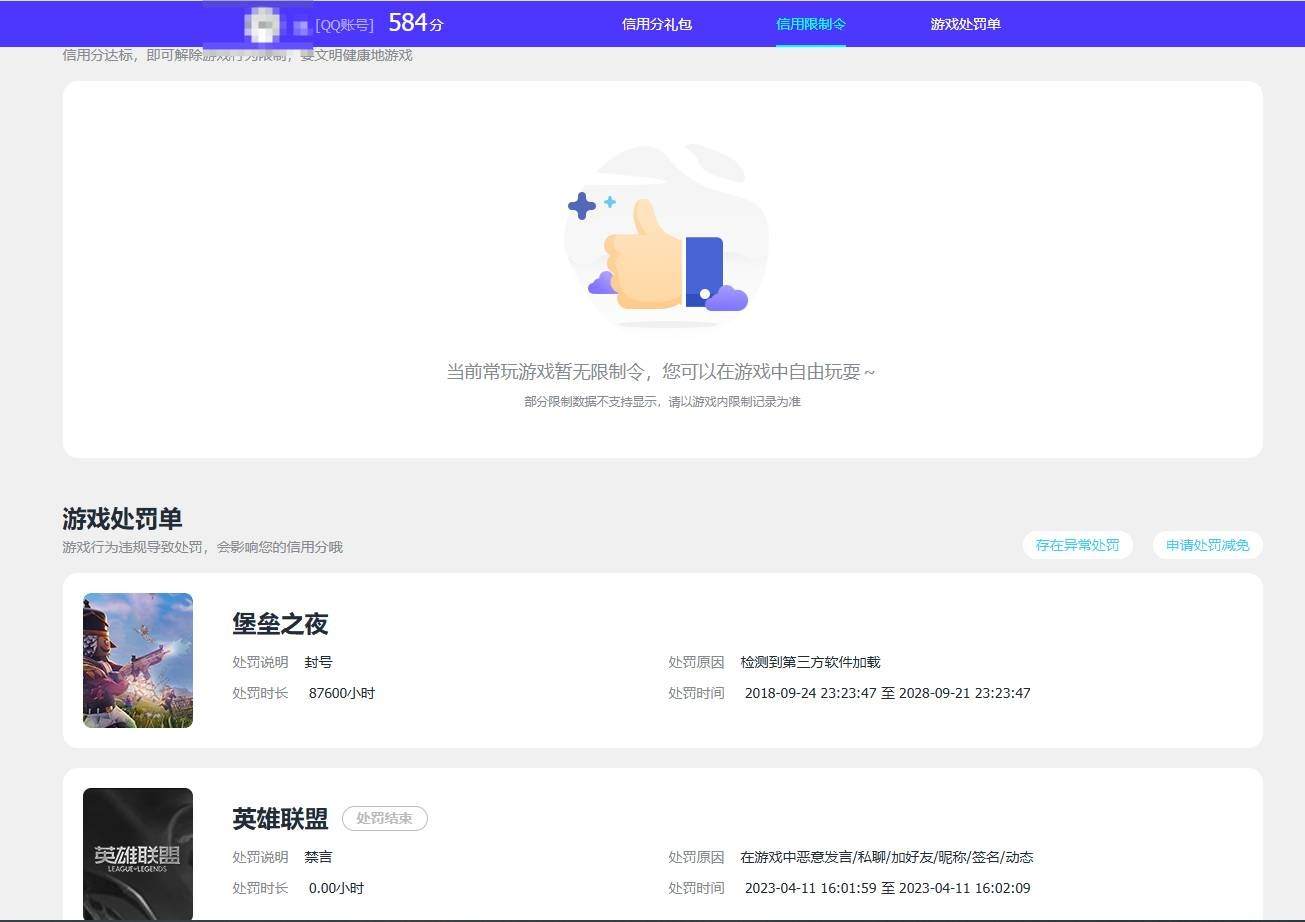This screenshot has height=922, width=1305.
Task: Click the 部分限制数据不支持显示 note
Action: (x=662, y=402)
